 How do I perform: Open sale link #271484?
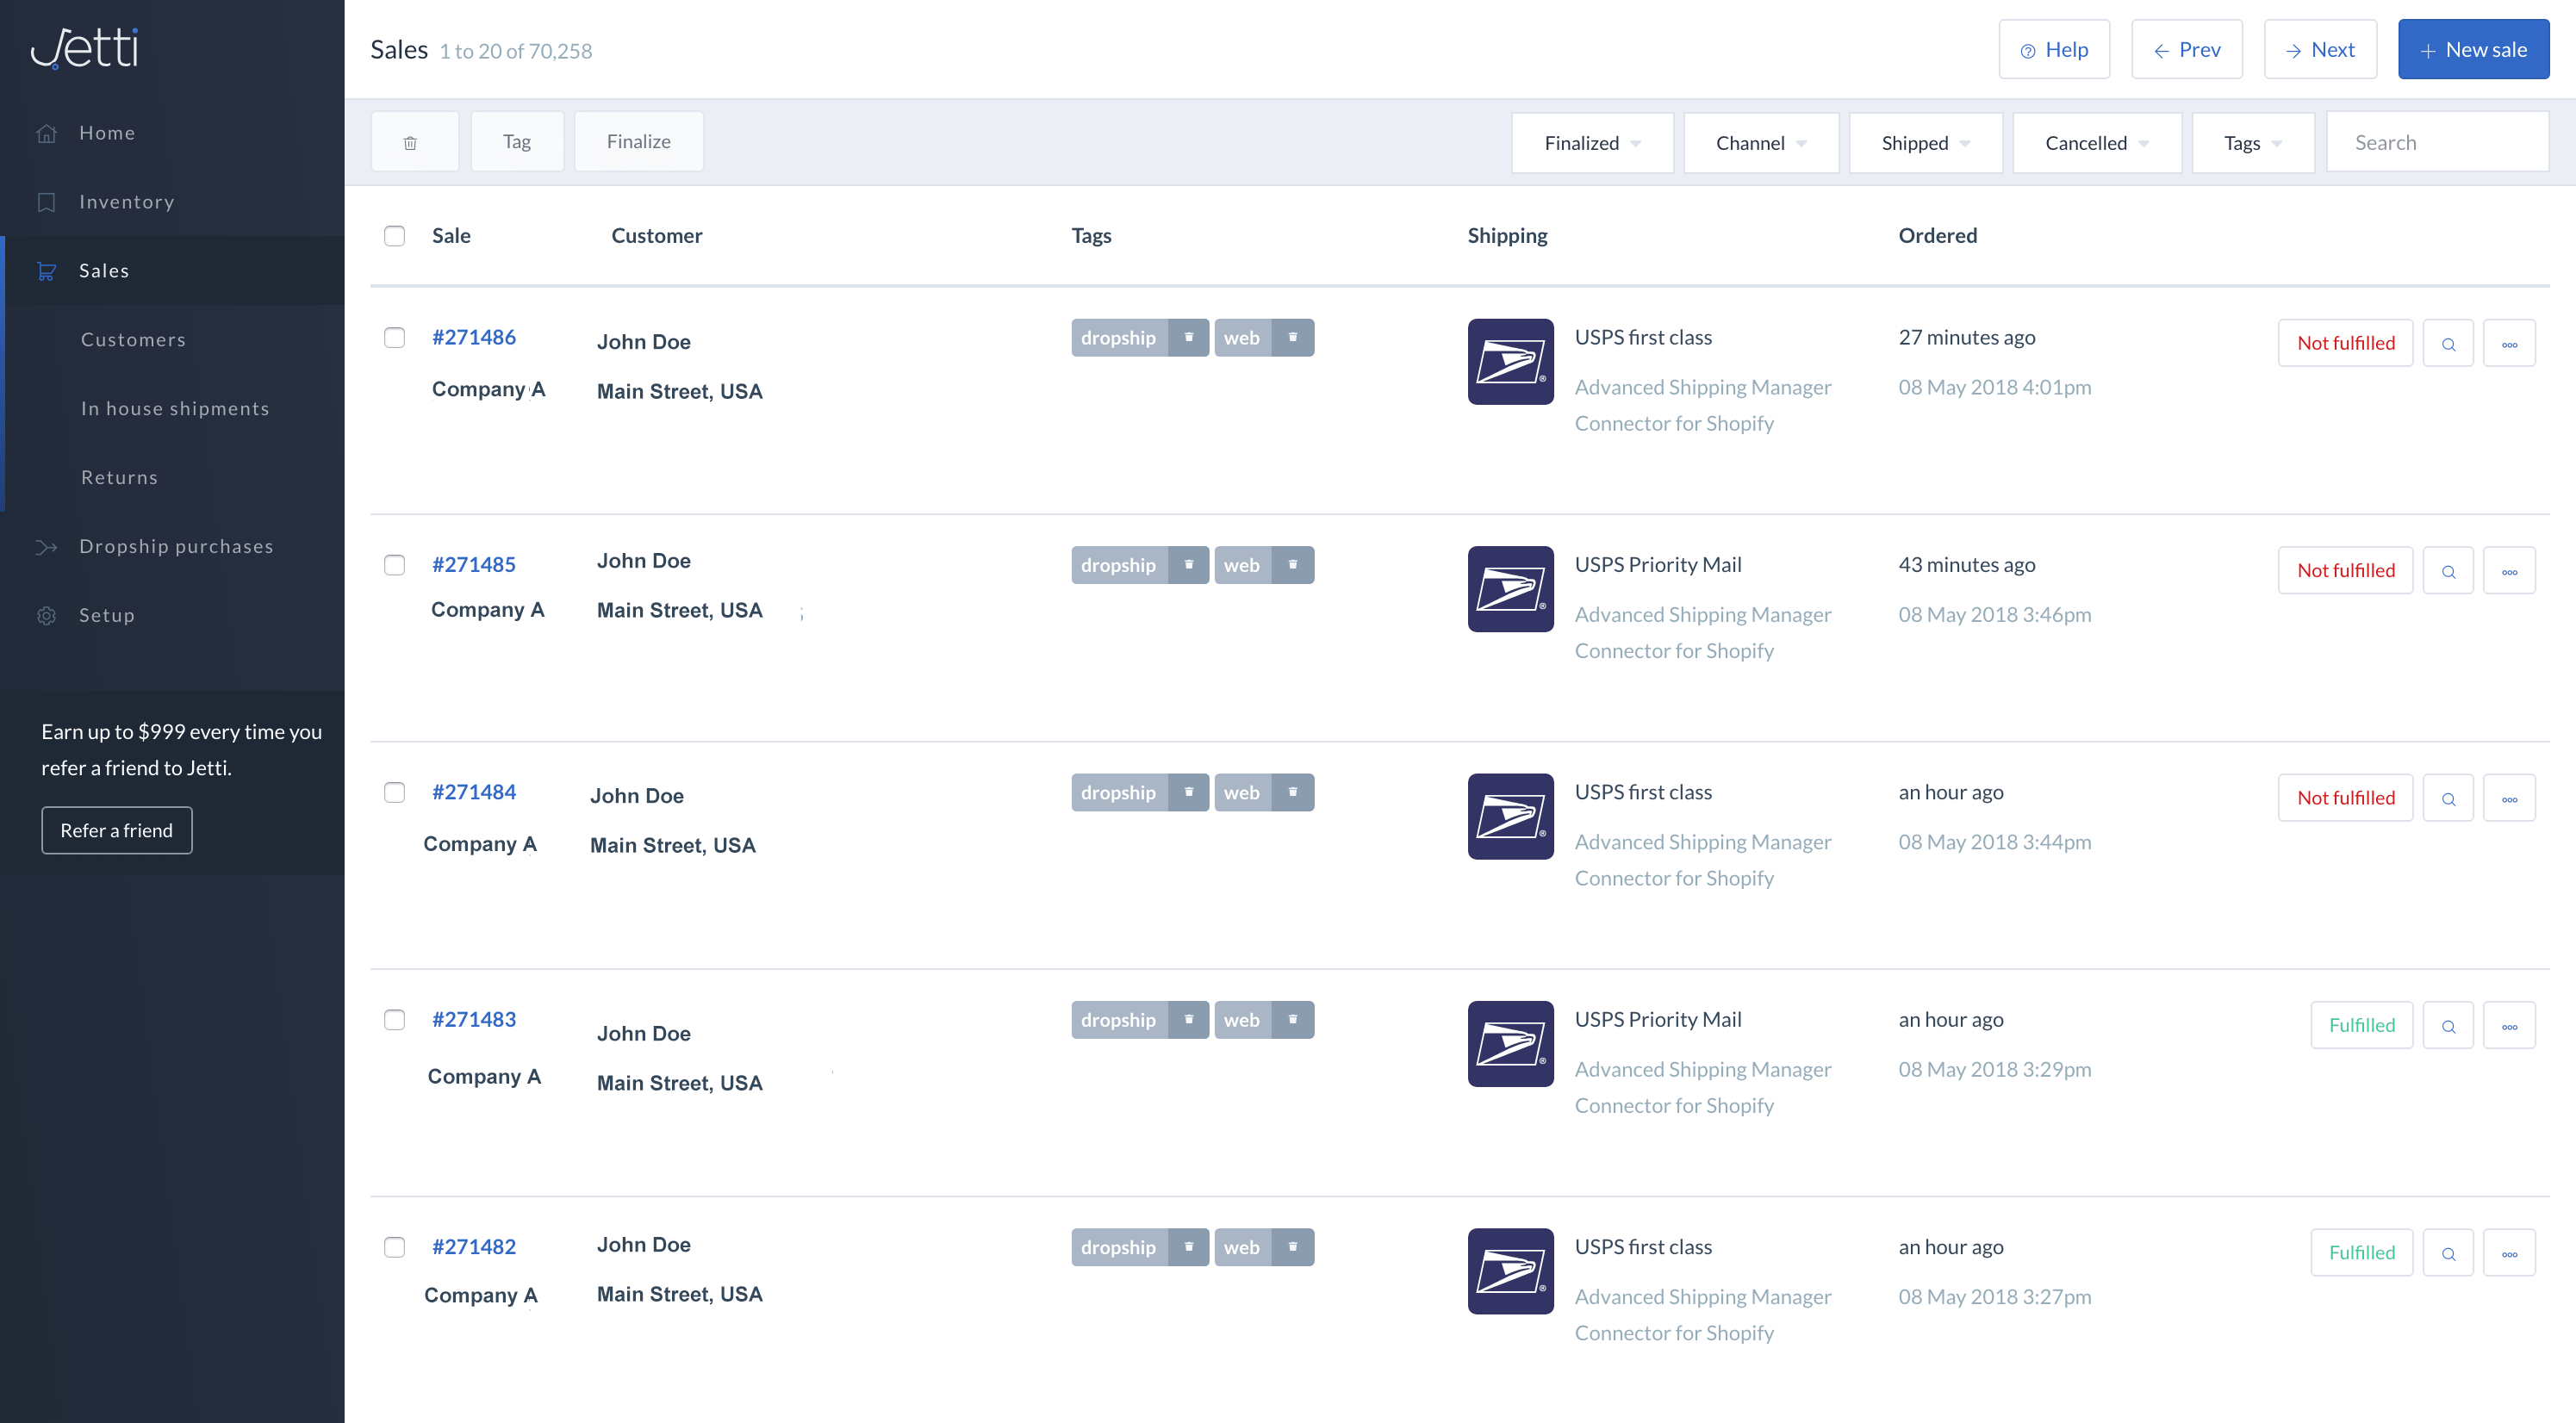[x=474, y=792]
